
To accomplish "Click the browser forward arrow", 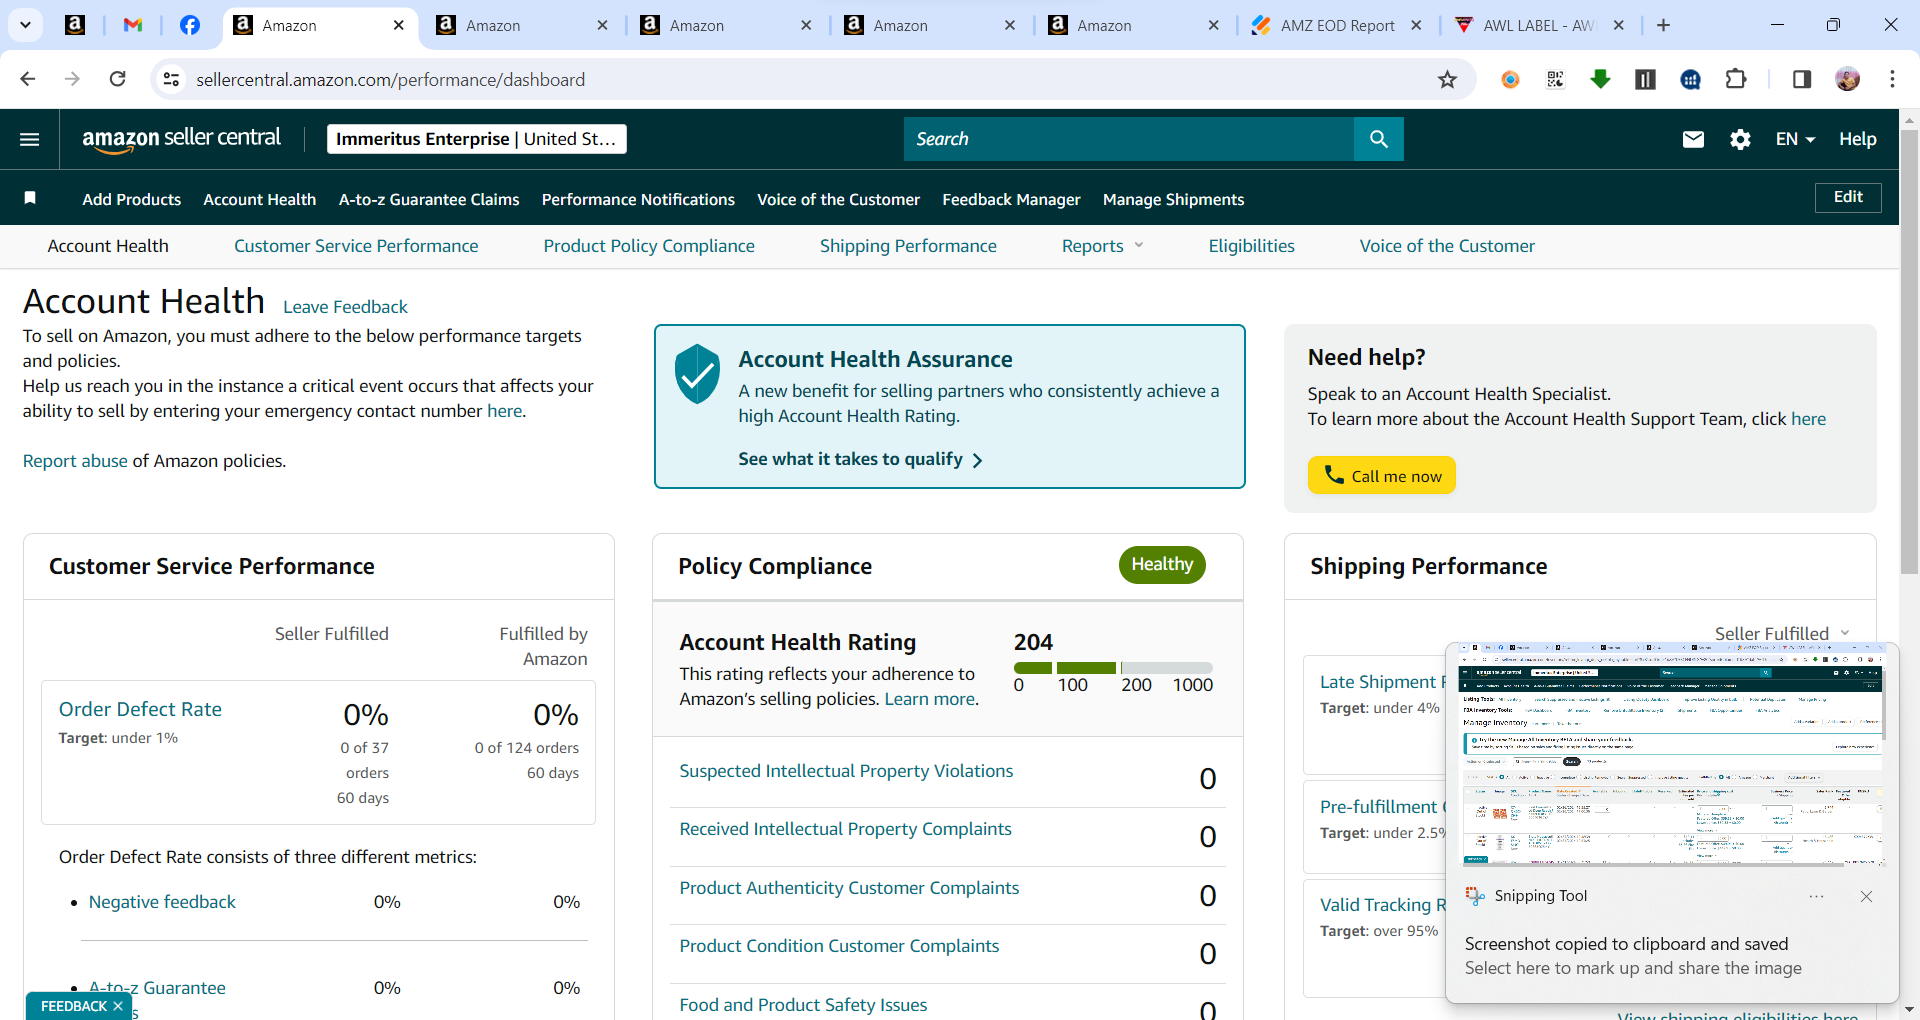I will (x=72, y=79).
